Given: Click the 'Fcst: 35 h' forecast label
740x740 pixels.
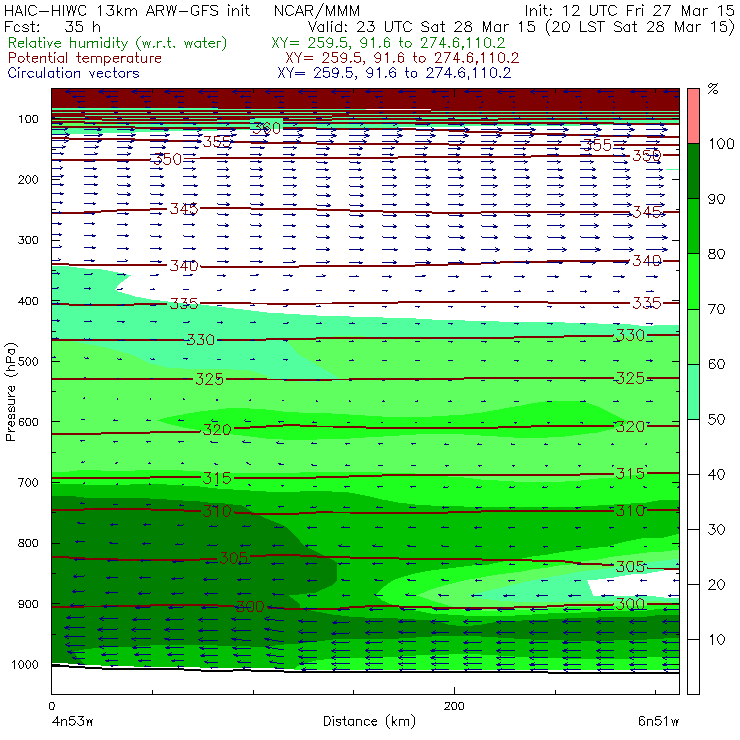Looking at the screenshot, I should click(52, 26).
